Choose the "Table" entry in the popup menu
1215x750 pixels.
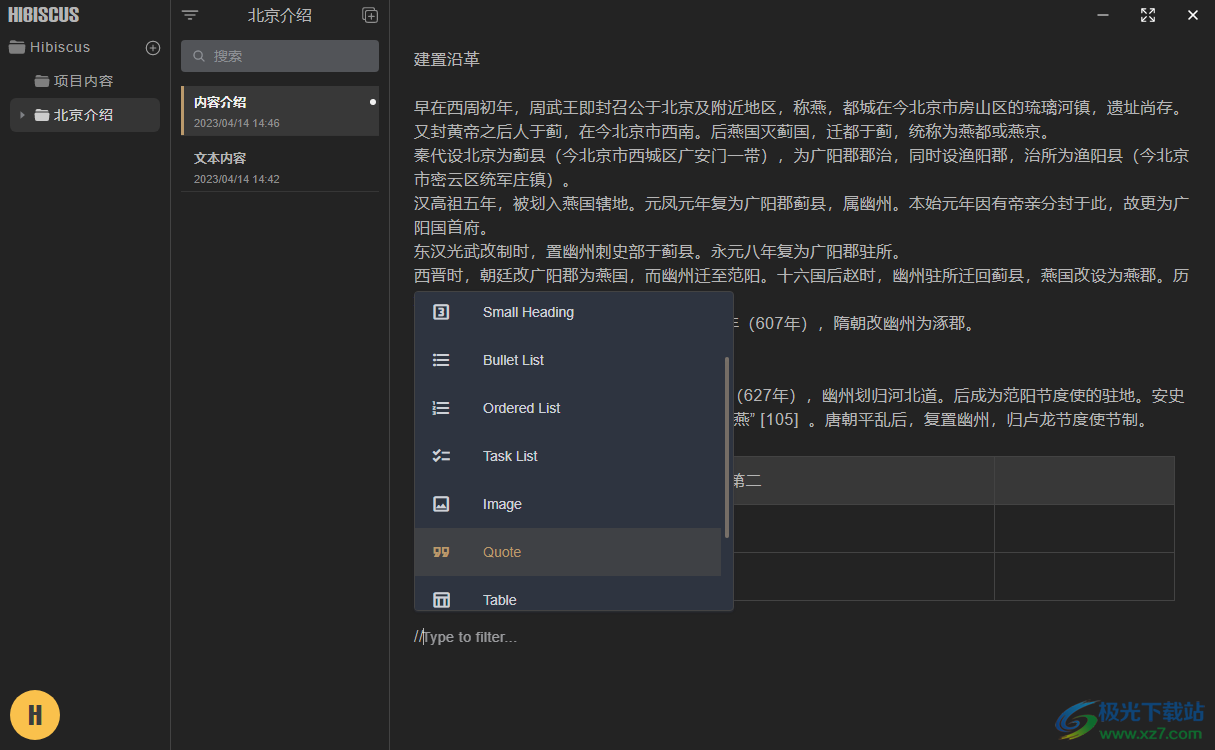point(499,599)
